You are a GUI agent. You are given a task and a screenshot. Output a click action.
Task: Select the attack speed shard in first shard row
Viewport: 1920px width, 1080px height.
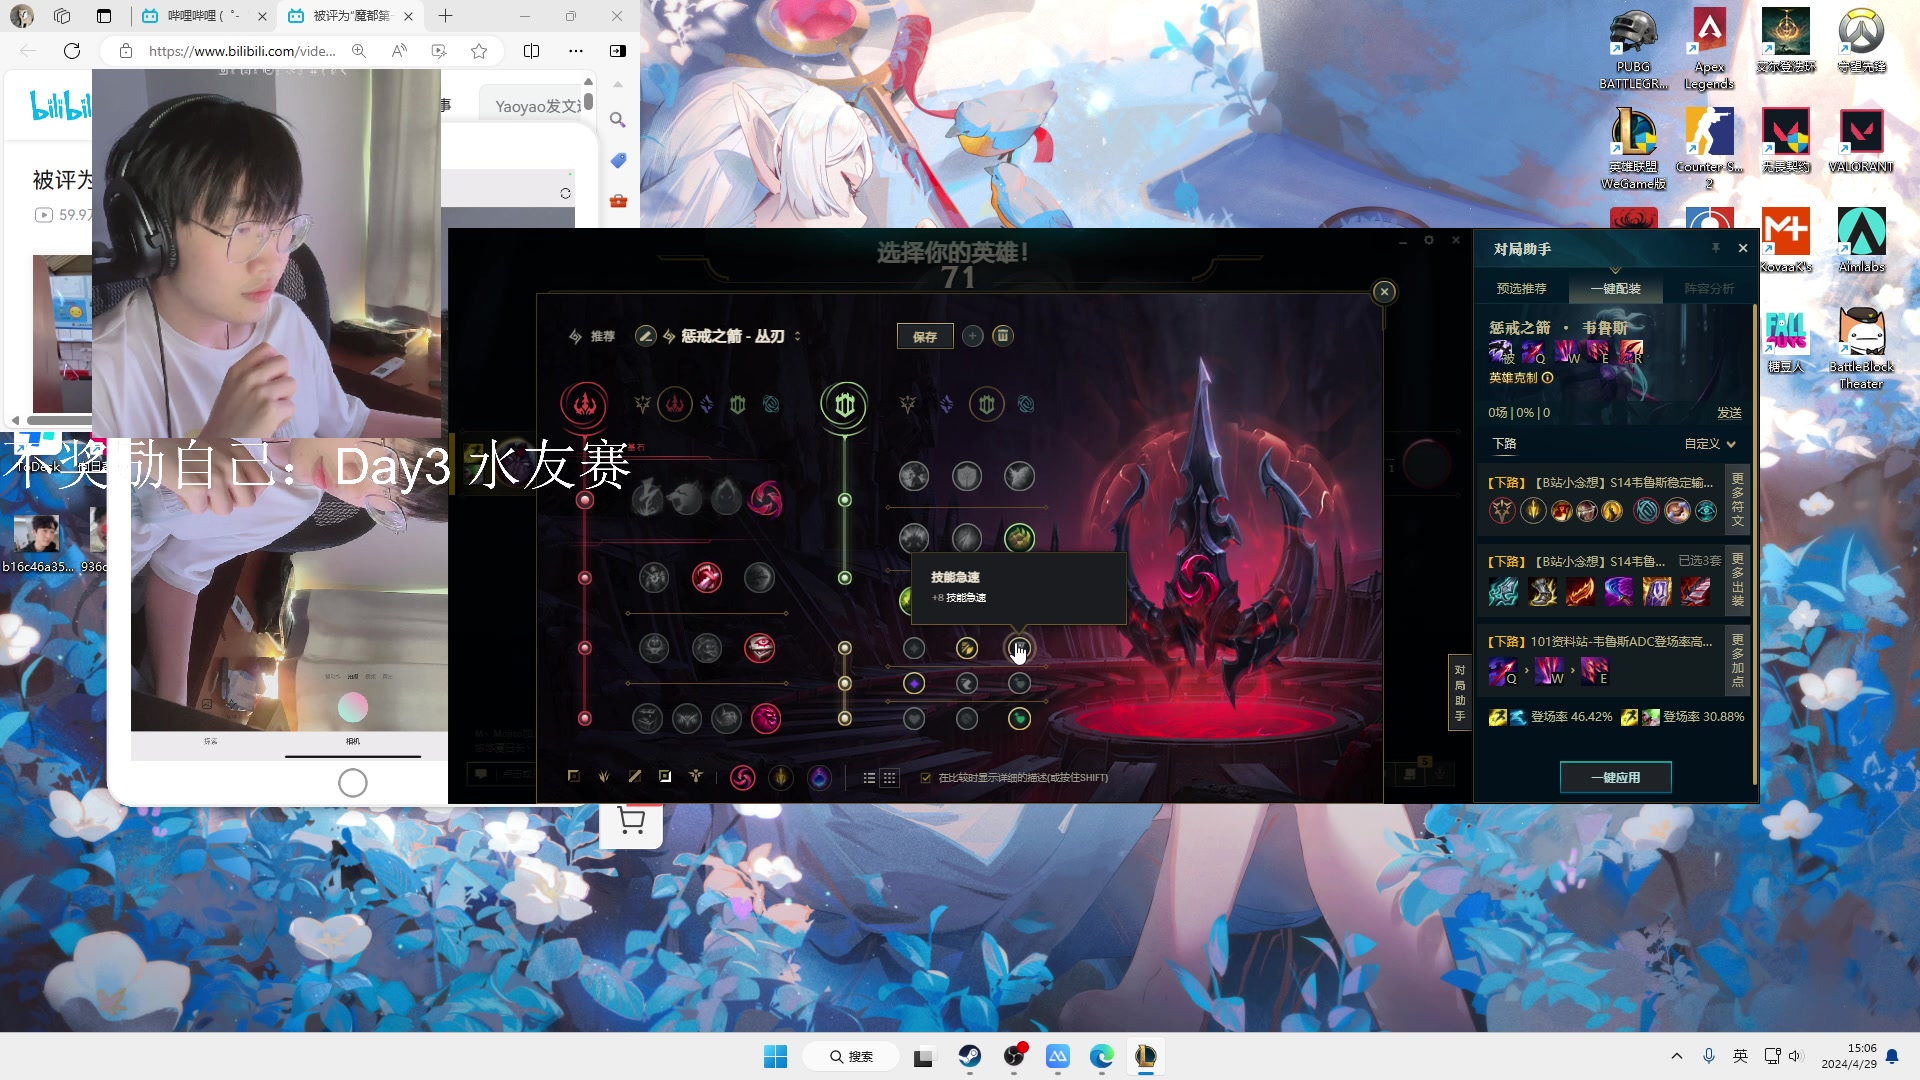coord(967,648)
